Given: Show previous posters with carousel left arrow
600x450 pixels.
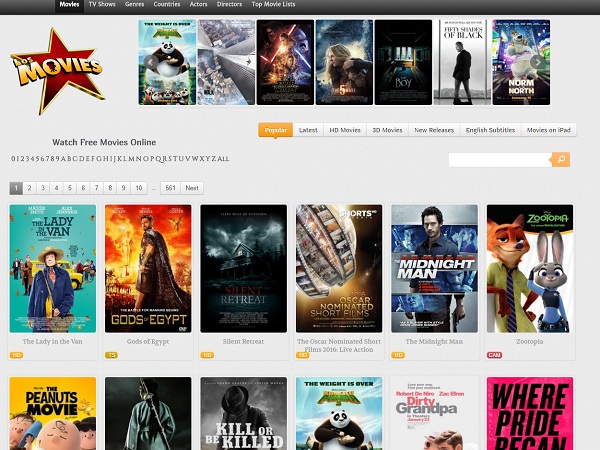Looking at the screenshot, I should pyautogui.click(x=151, y=62).
